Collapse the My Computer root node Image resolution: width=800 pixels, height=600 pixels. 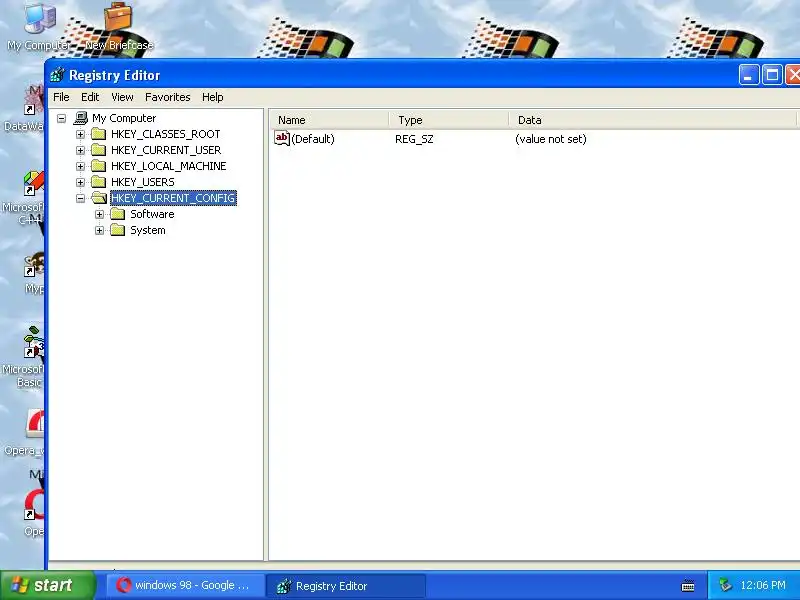61,118
